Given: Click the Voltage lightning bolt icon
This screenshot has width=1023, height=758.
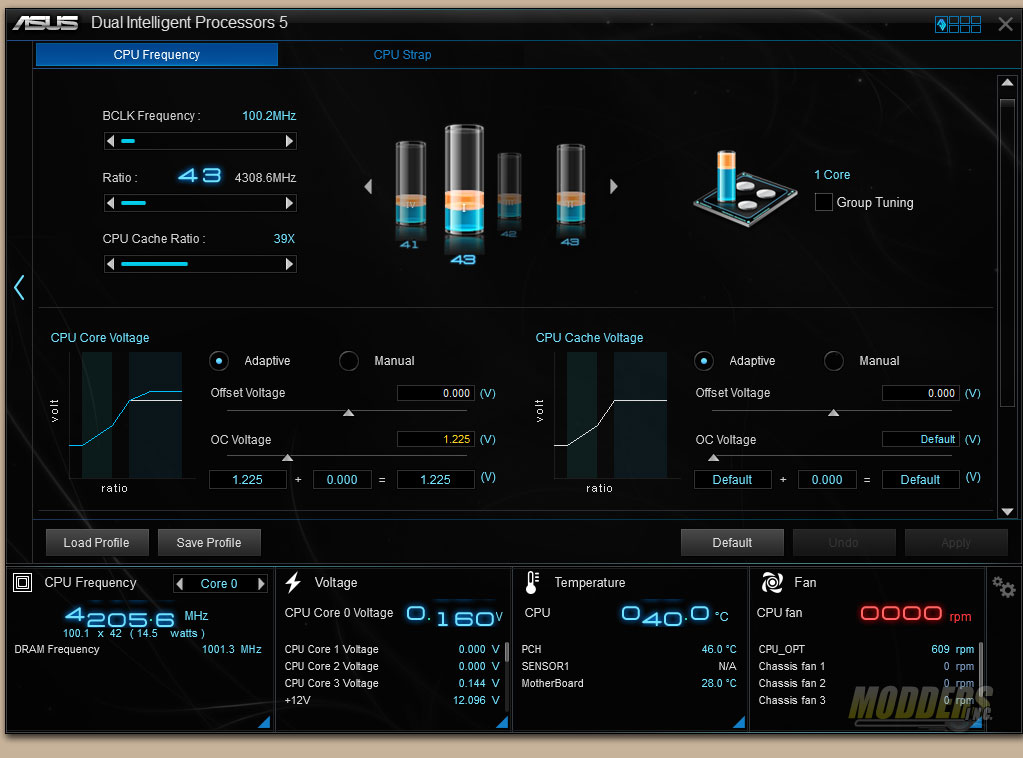Looking at the screenshot, I should click(x=294, y=582).
